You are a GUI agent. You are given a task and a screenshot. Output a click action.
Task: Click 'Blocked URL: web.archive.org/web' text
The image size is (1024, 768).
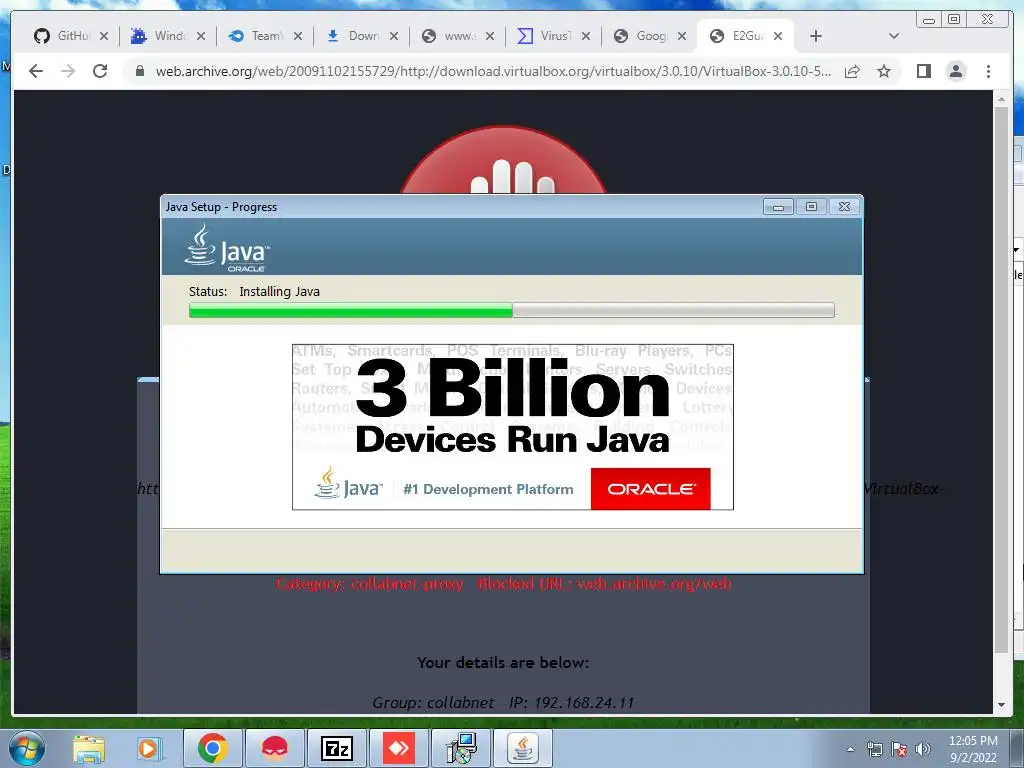pos(604,583)
